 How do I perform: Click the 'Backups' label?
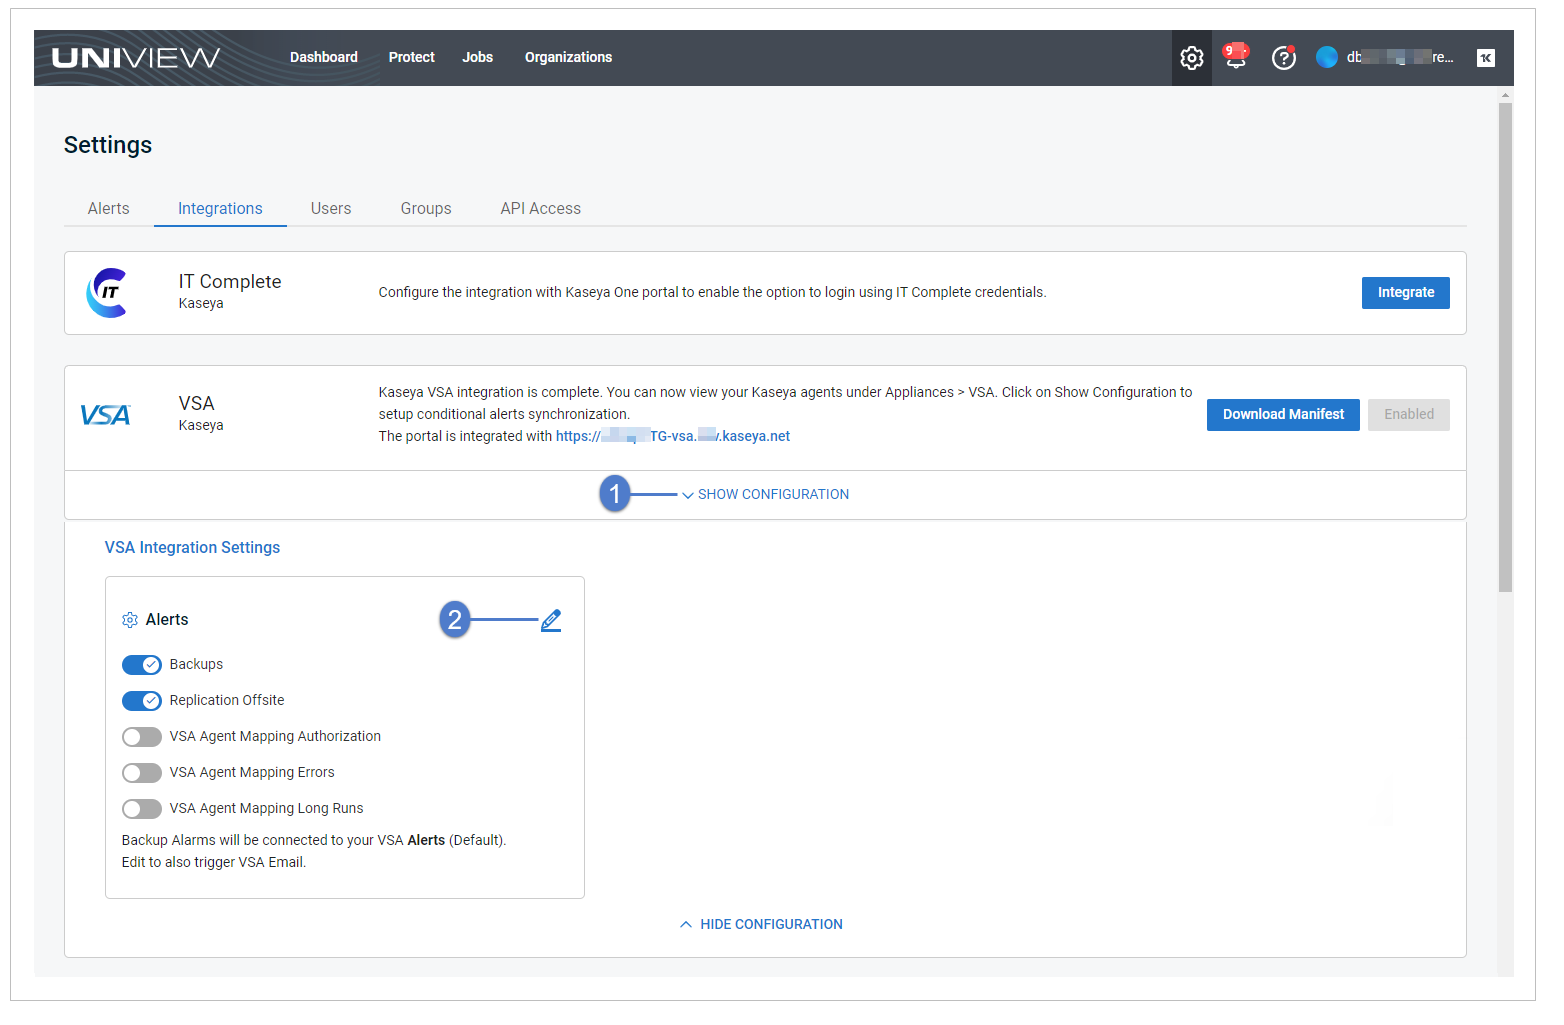click(196, 664)
